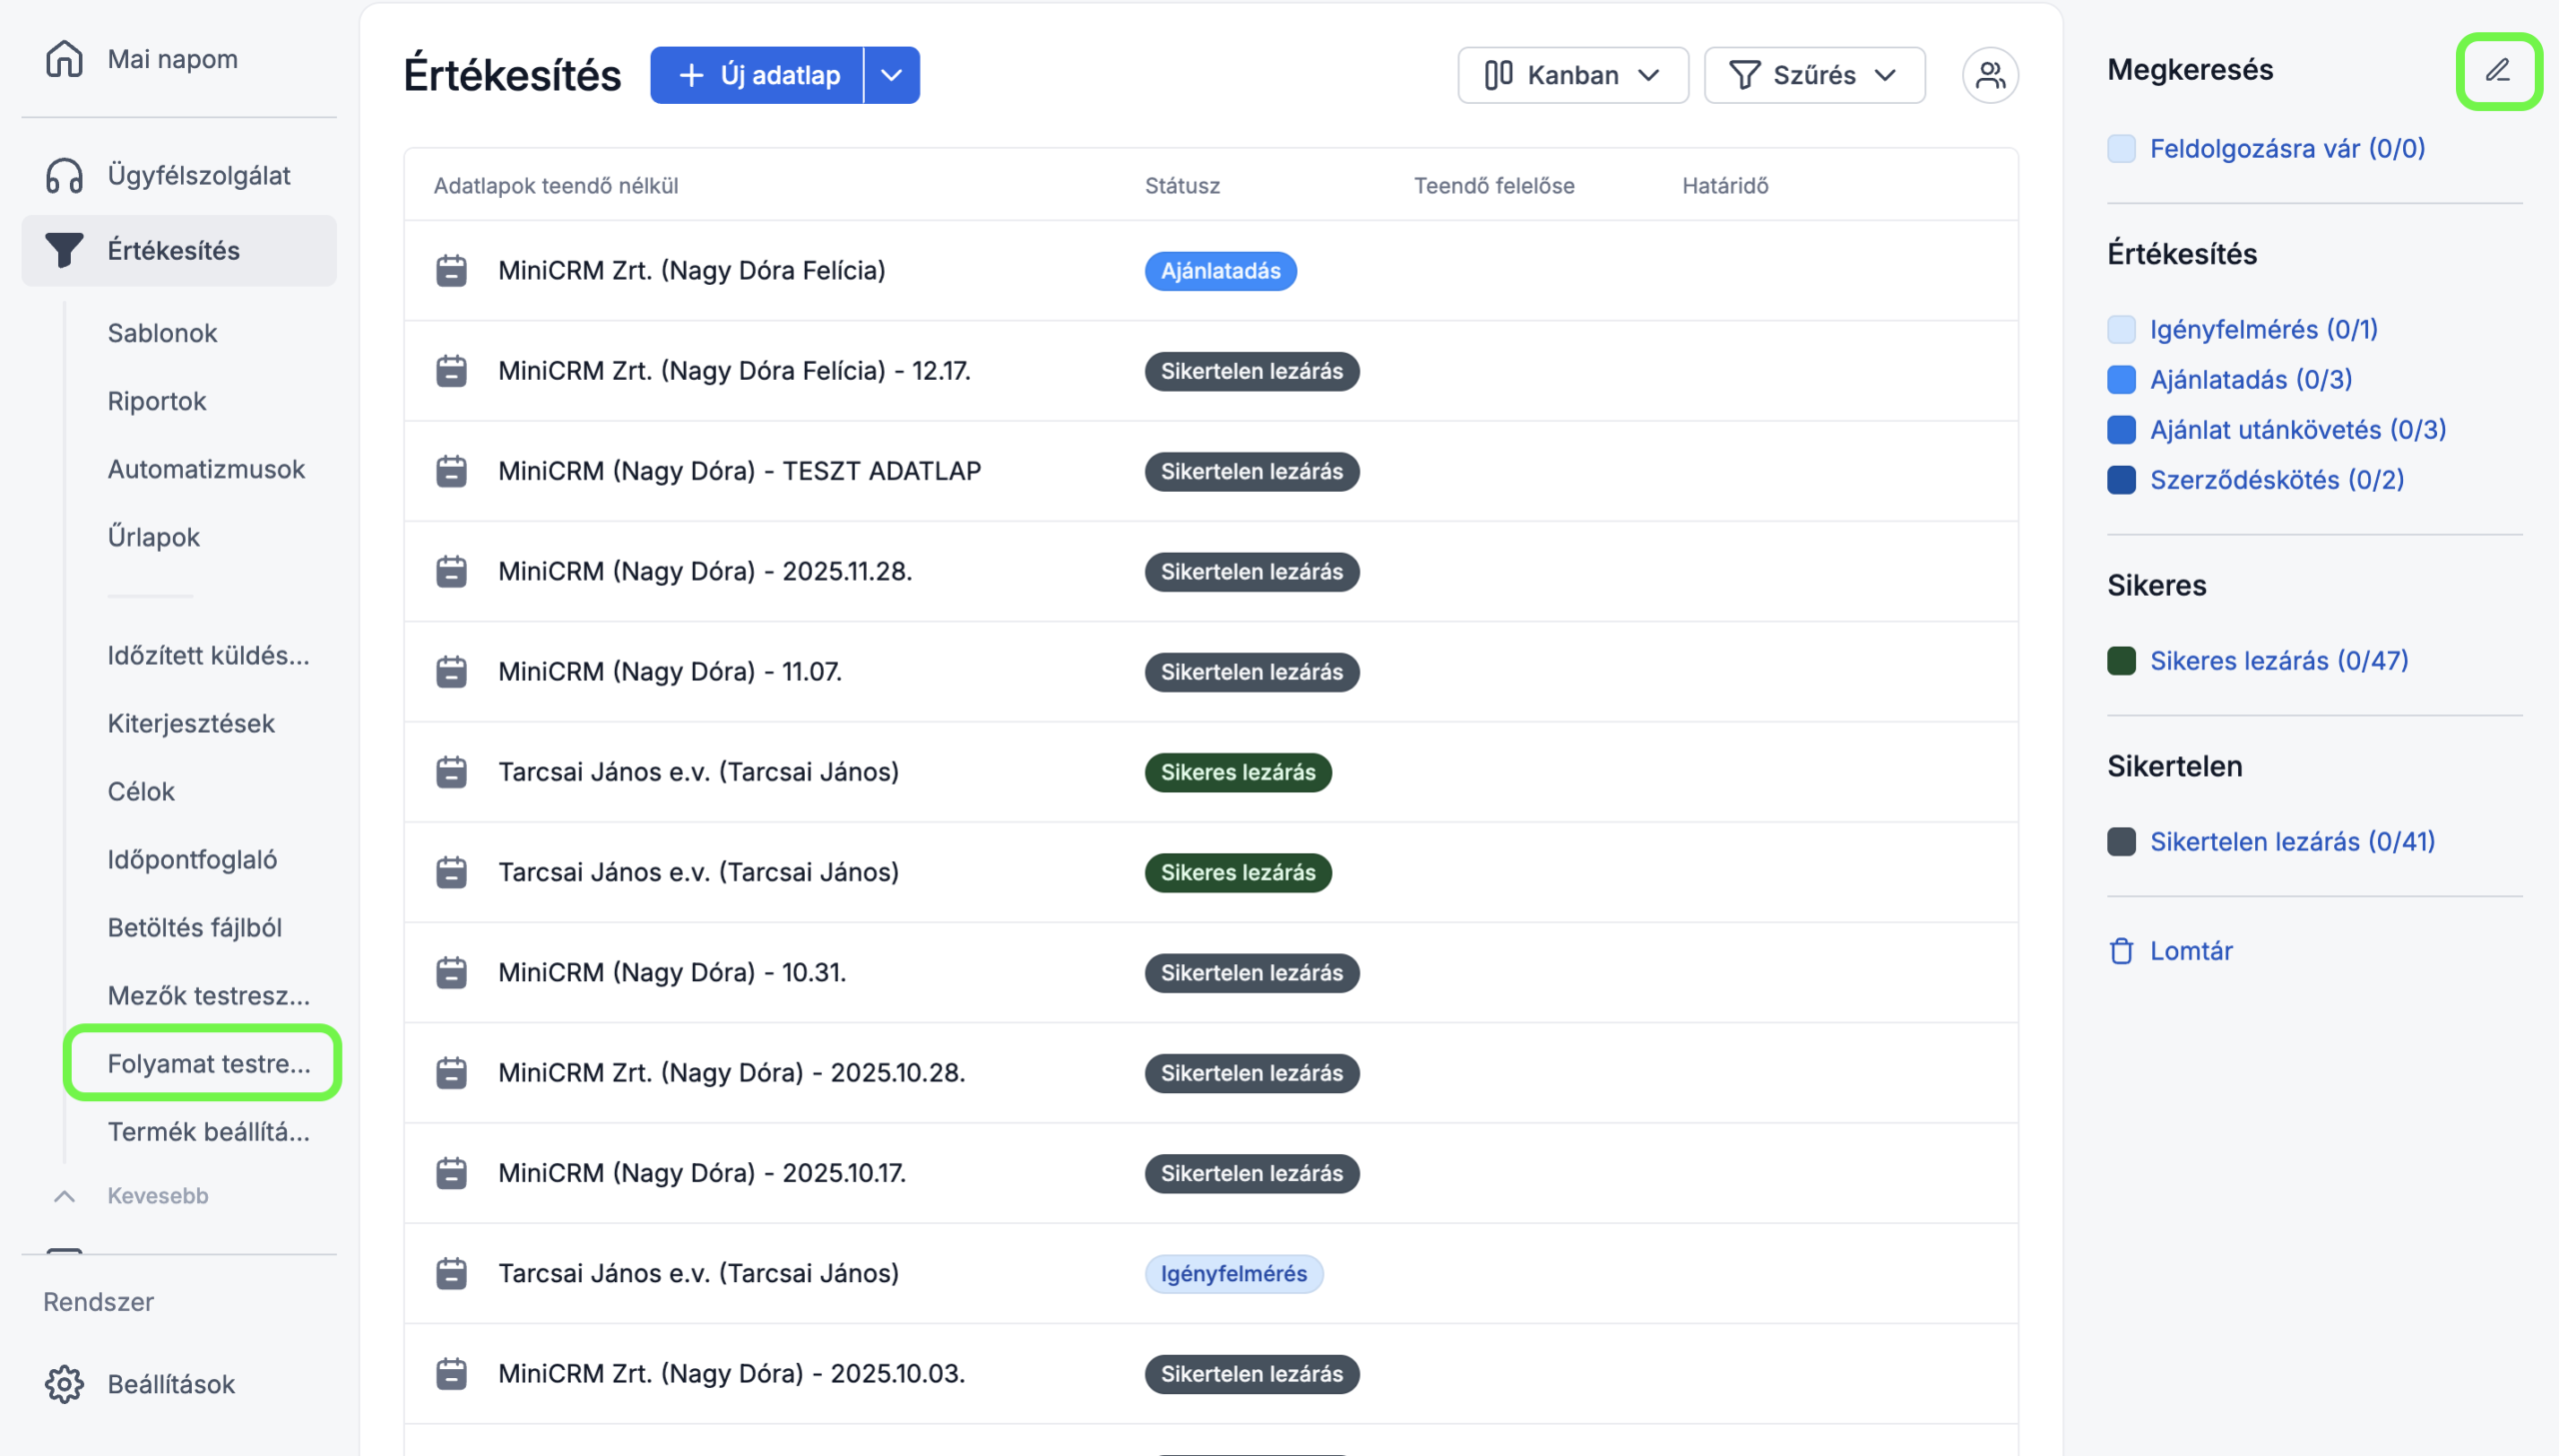Click the pencil edit icon beside Megkeresés
The image size is (2559, 1456).
tap(2497, 71)
